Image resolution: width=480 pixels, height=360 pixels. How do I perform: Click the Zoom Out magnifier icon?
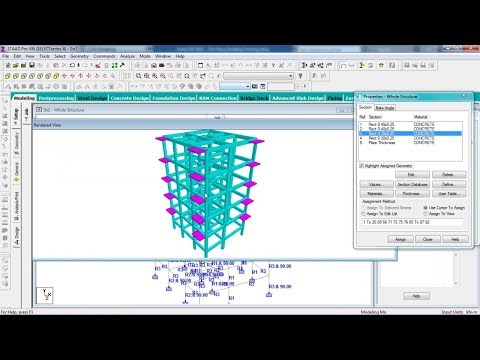(163, 76)
